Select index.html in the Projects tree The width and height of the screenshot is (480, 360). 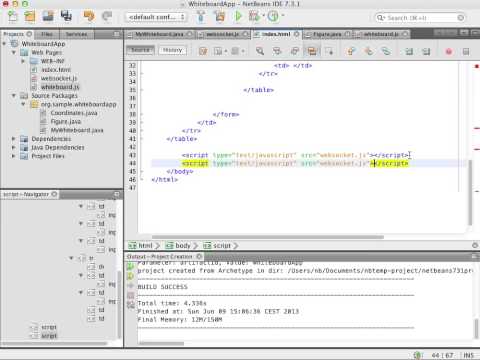click(56, 70)
